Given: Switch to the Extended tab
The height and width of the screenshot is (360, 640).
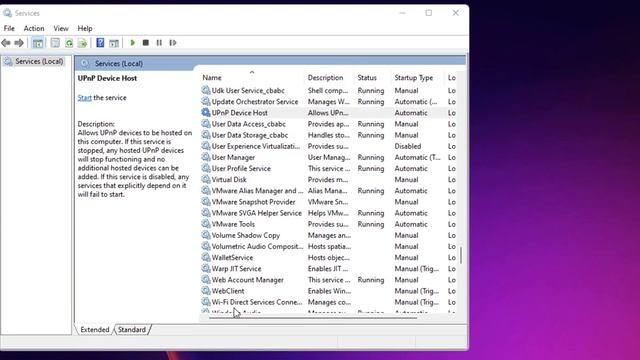Looking at the screenshot, I should pos(95,329).
